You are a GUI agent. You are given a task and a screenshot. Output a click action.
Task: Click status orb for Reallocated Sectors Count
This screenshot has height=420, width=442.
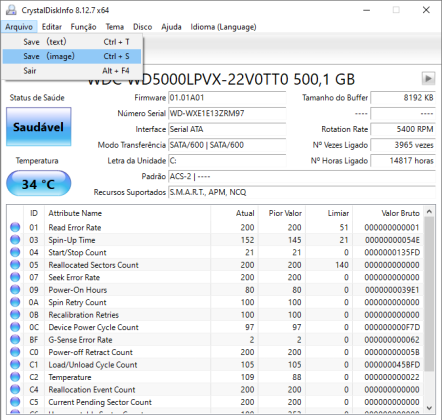(x=15, y=265)
